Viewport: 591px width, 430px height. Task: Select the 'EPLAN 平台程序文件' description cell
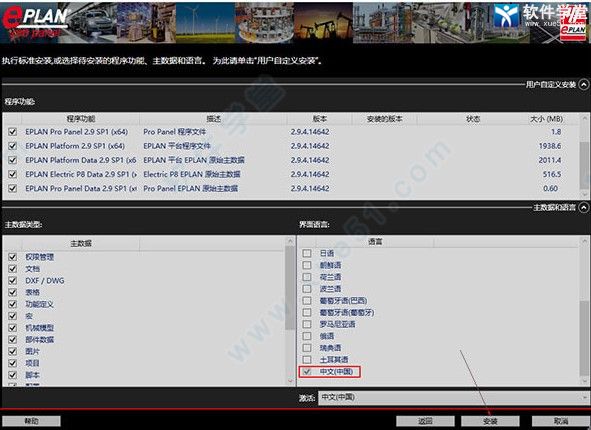pos(177,146)
